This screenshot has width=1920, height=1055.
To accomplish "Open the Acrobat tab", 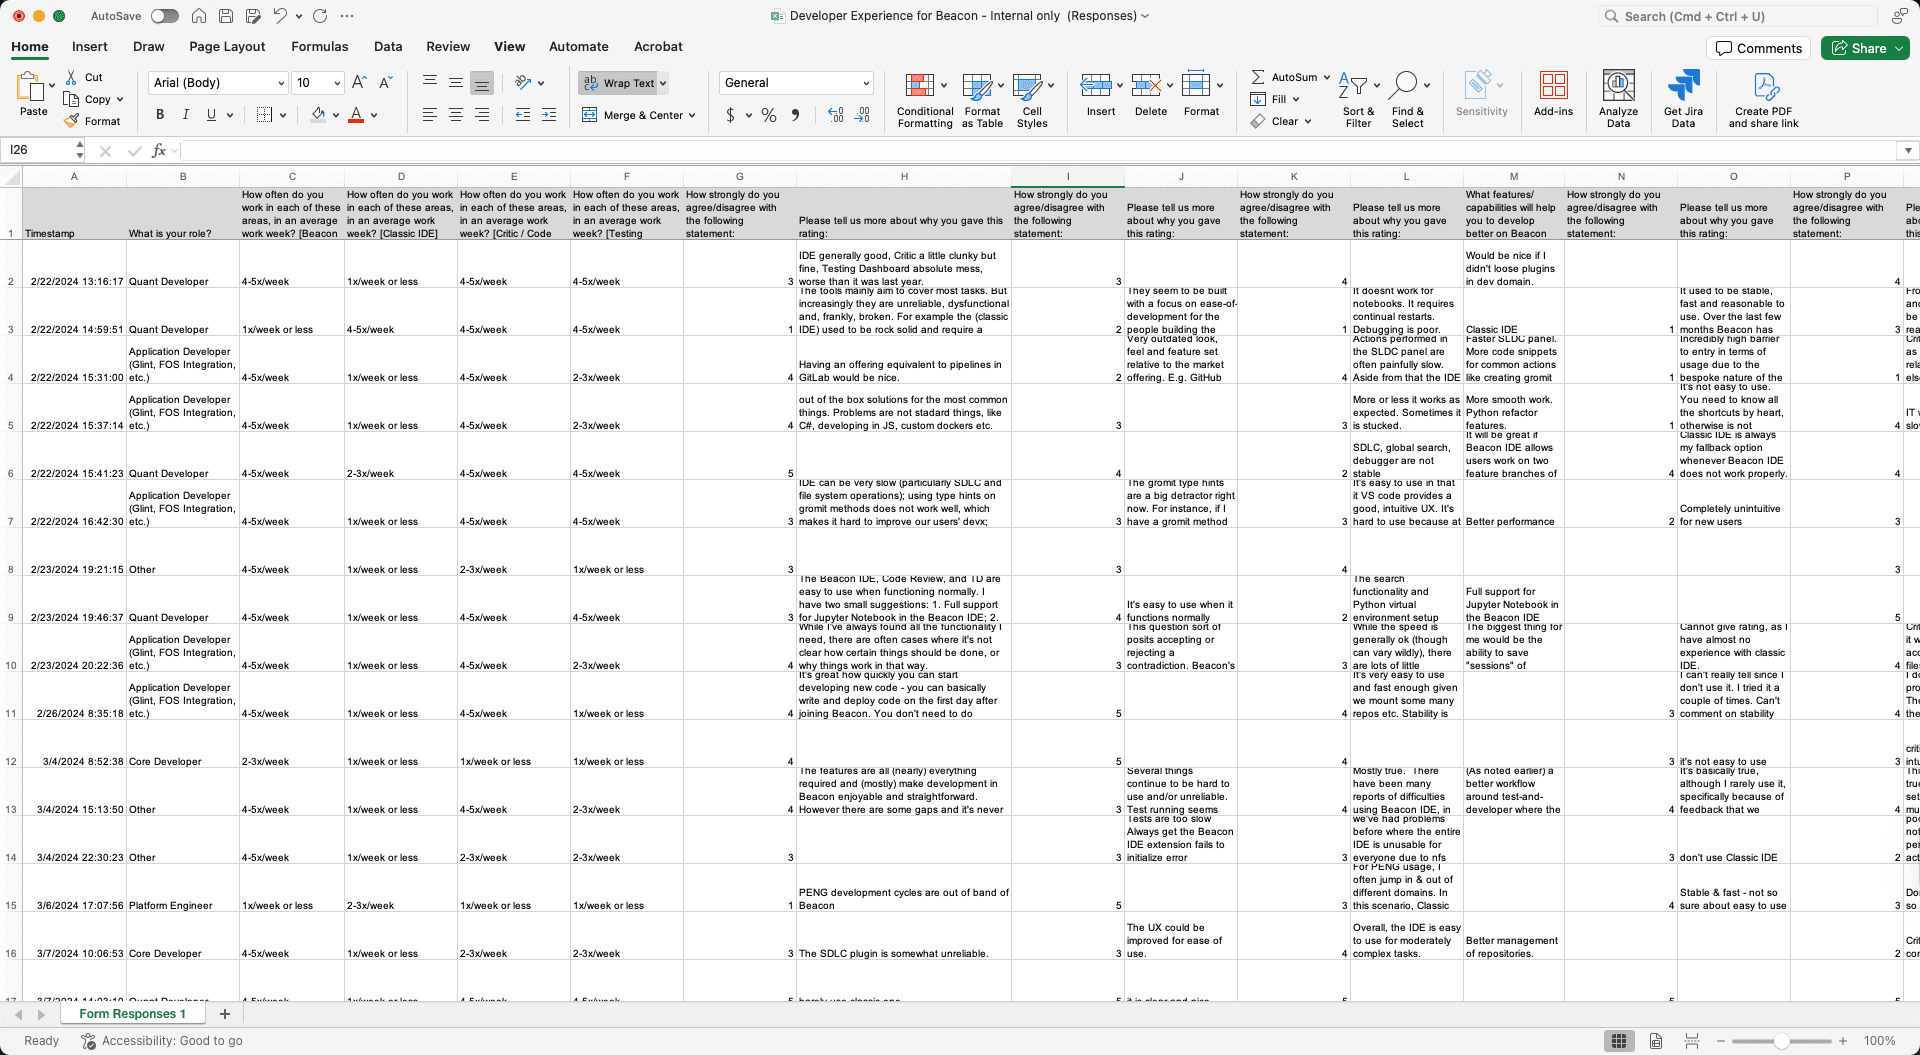I will [x=658, y=47].
